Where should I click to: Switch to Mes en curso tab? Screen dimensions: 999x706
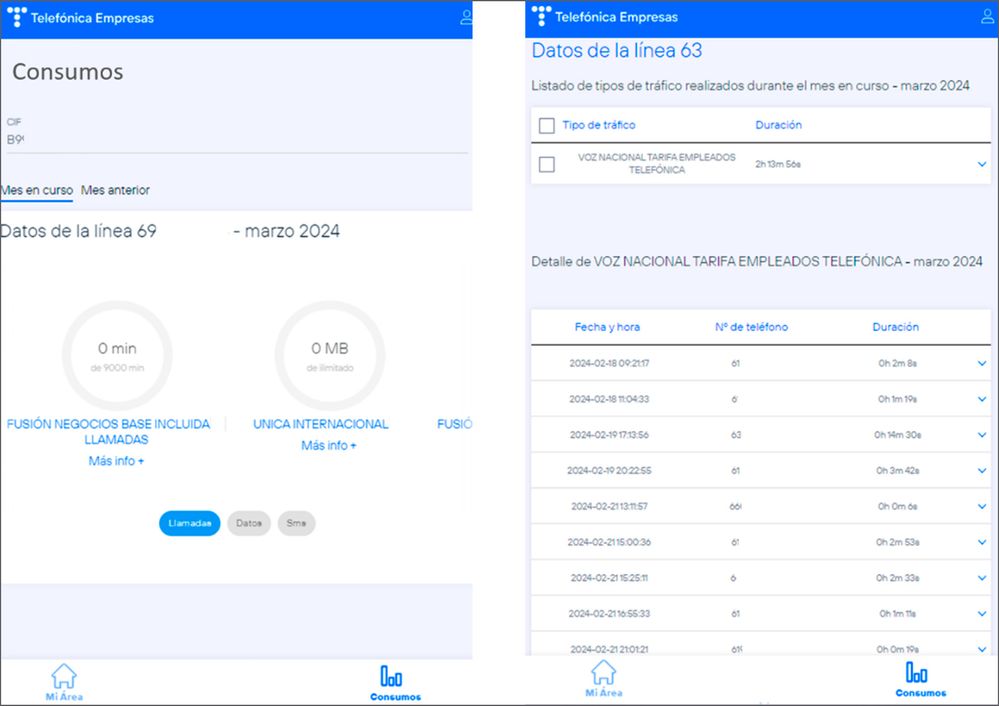37,190
